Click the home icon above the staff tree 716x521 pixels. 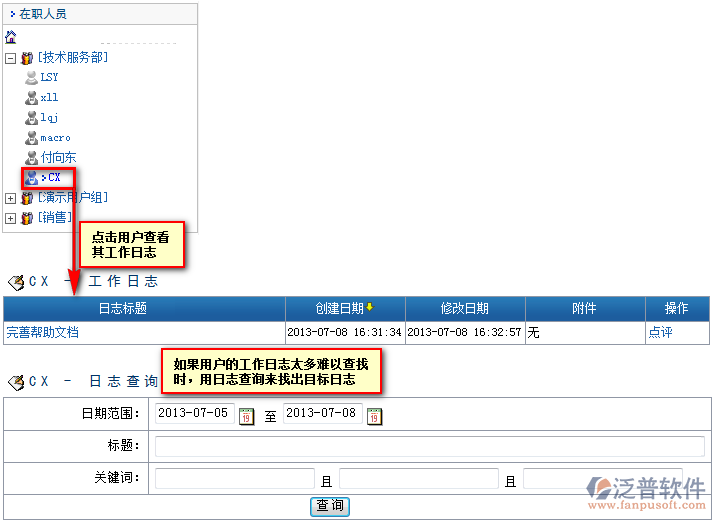(x=11, y=37)
